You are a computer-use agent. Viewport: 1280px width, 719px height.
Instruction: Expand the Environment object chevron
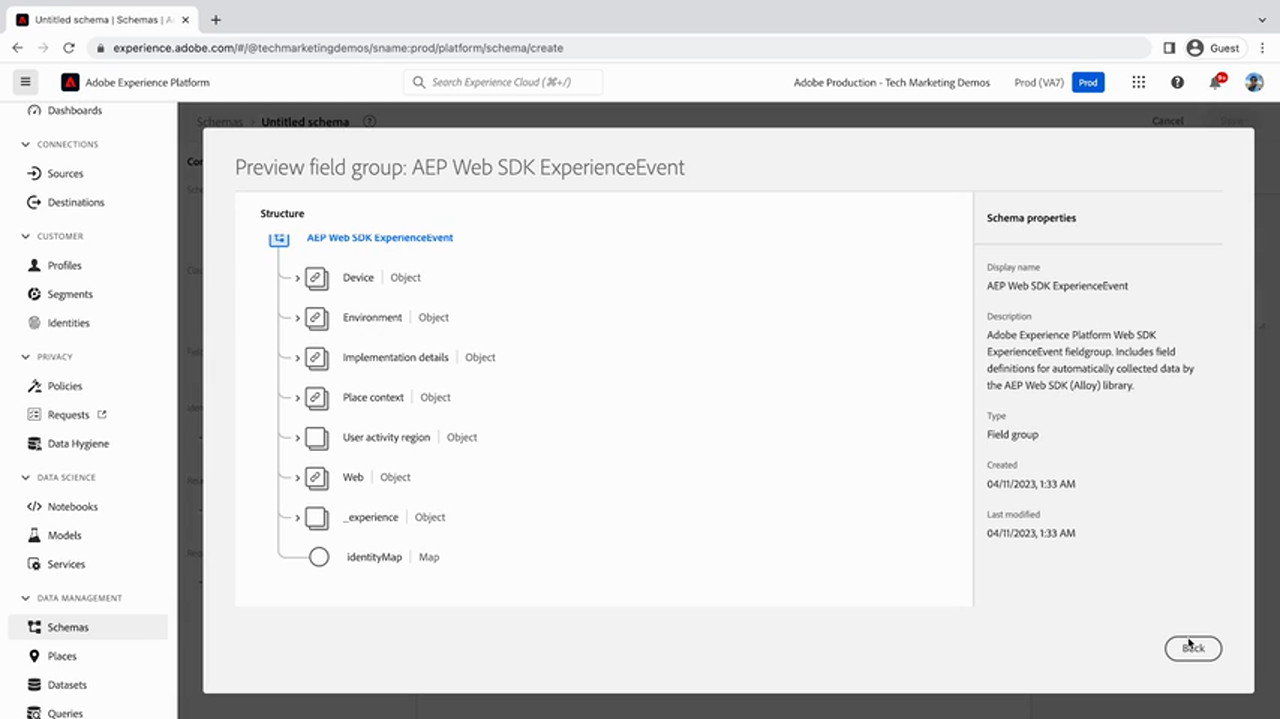[x=297, y=318]
